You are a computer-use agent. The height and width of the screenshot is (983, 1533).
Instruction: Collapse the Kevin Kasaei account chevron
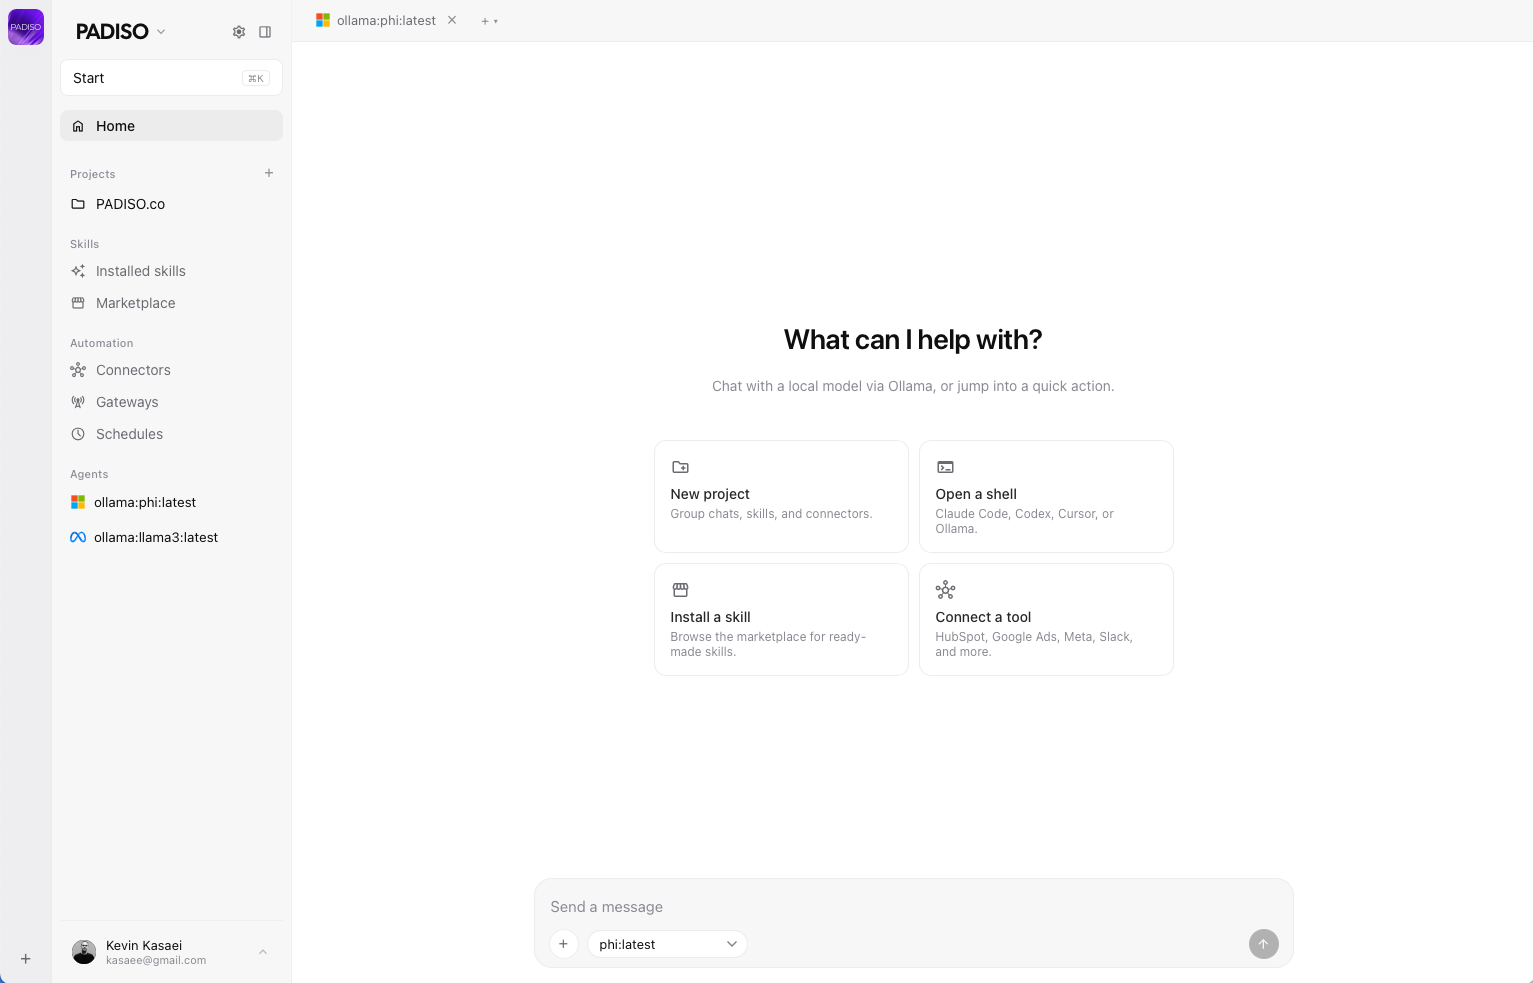point(263,950)
